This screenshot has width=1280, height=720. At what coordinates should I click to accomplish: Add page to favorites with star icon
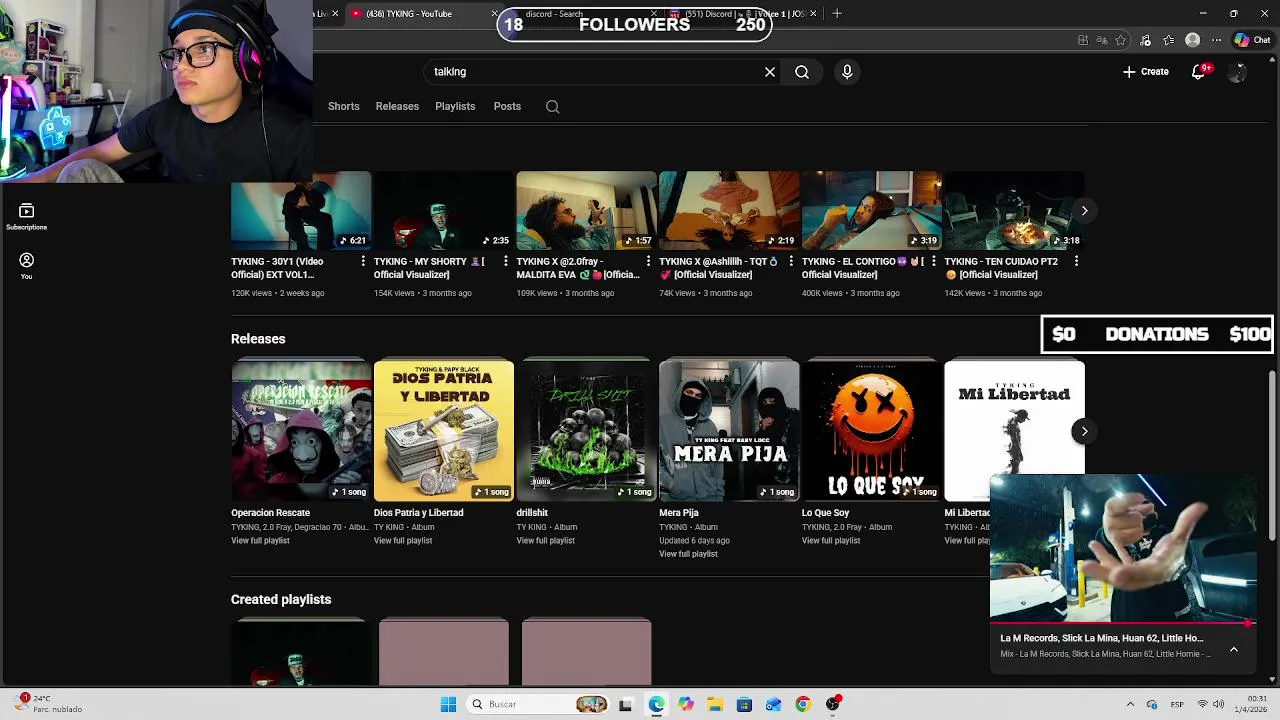click(1121, 40)
